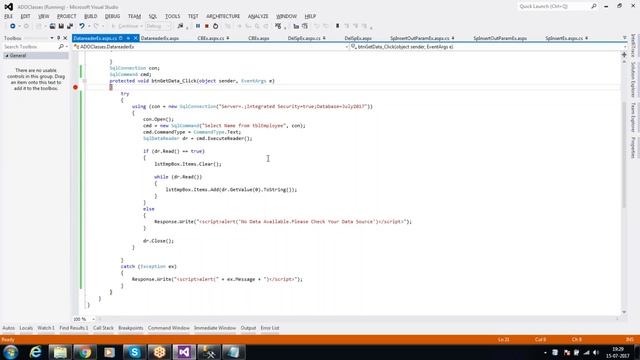Switch to the DelSpEx.aspx tab
Screen dimensions: 640x360
358,38
